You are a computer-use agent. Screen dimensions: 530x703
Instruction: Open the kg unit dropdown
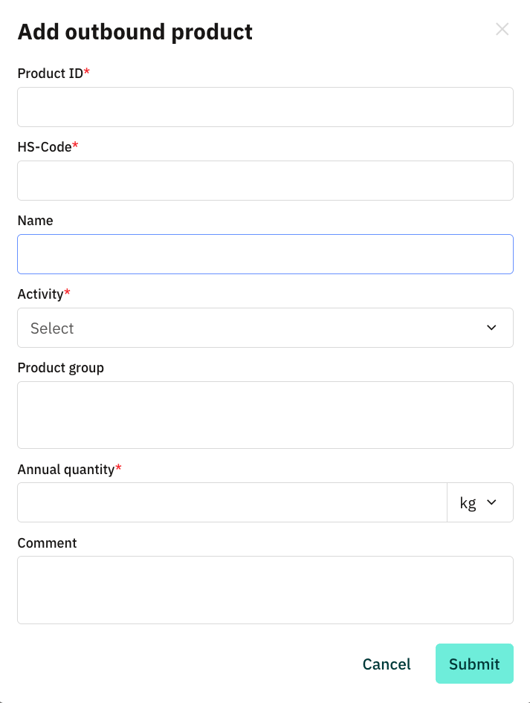coord(480,503)
